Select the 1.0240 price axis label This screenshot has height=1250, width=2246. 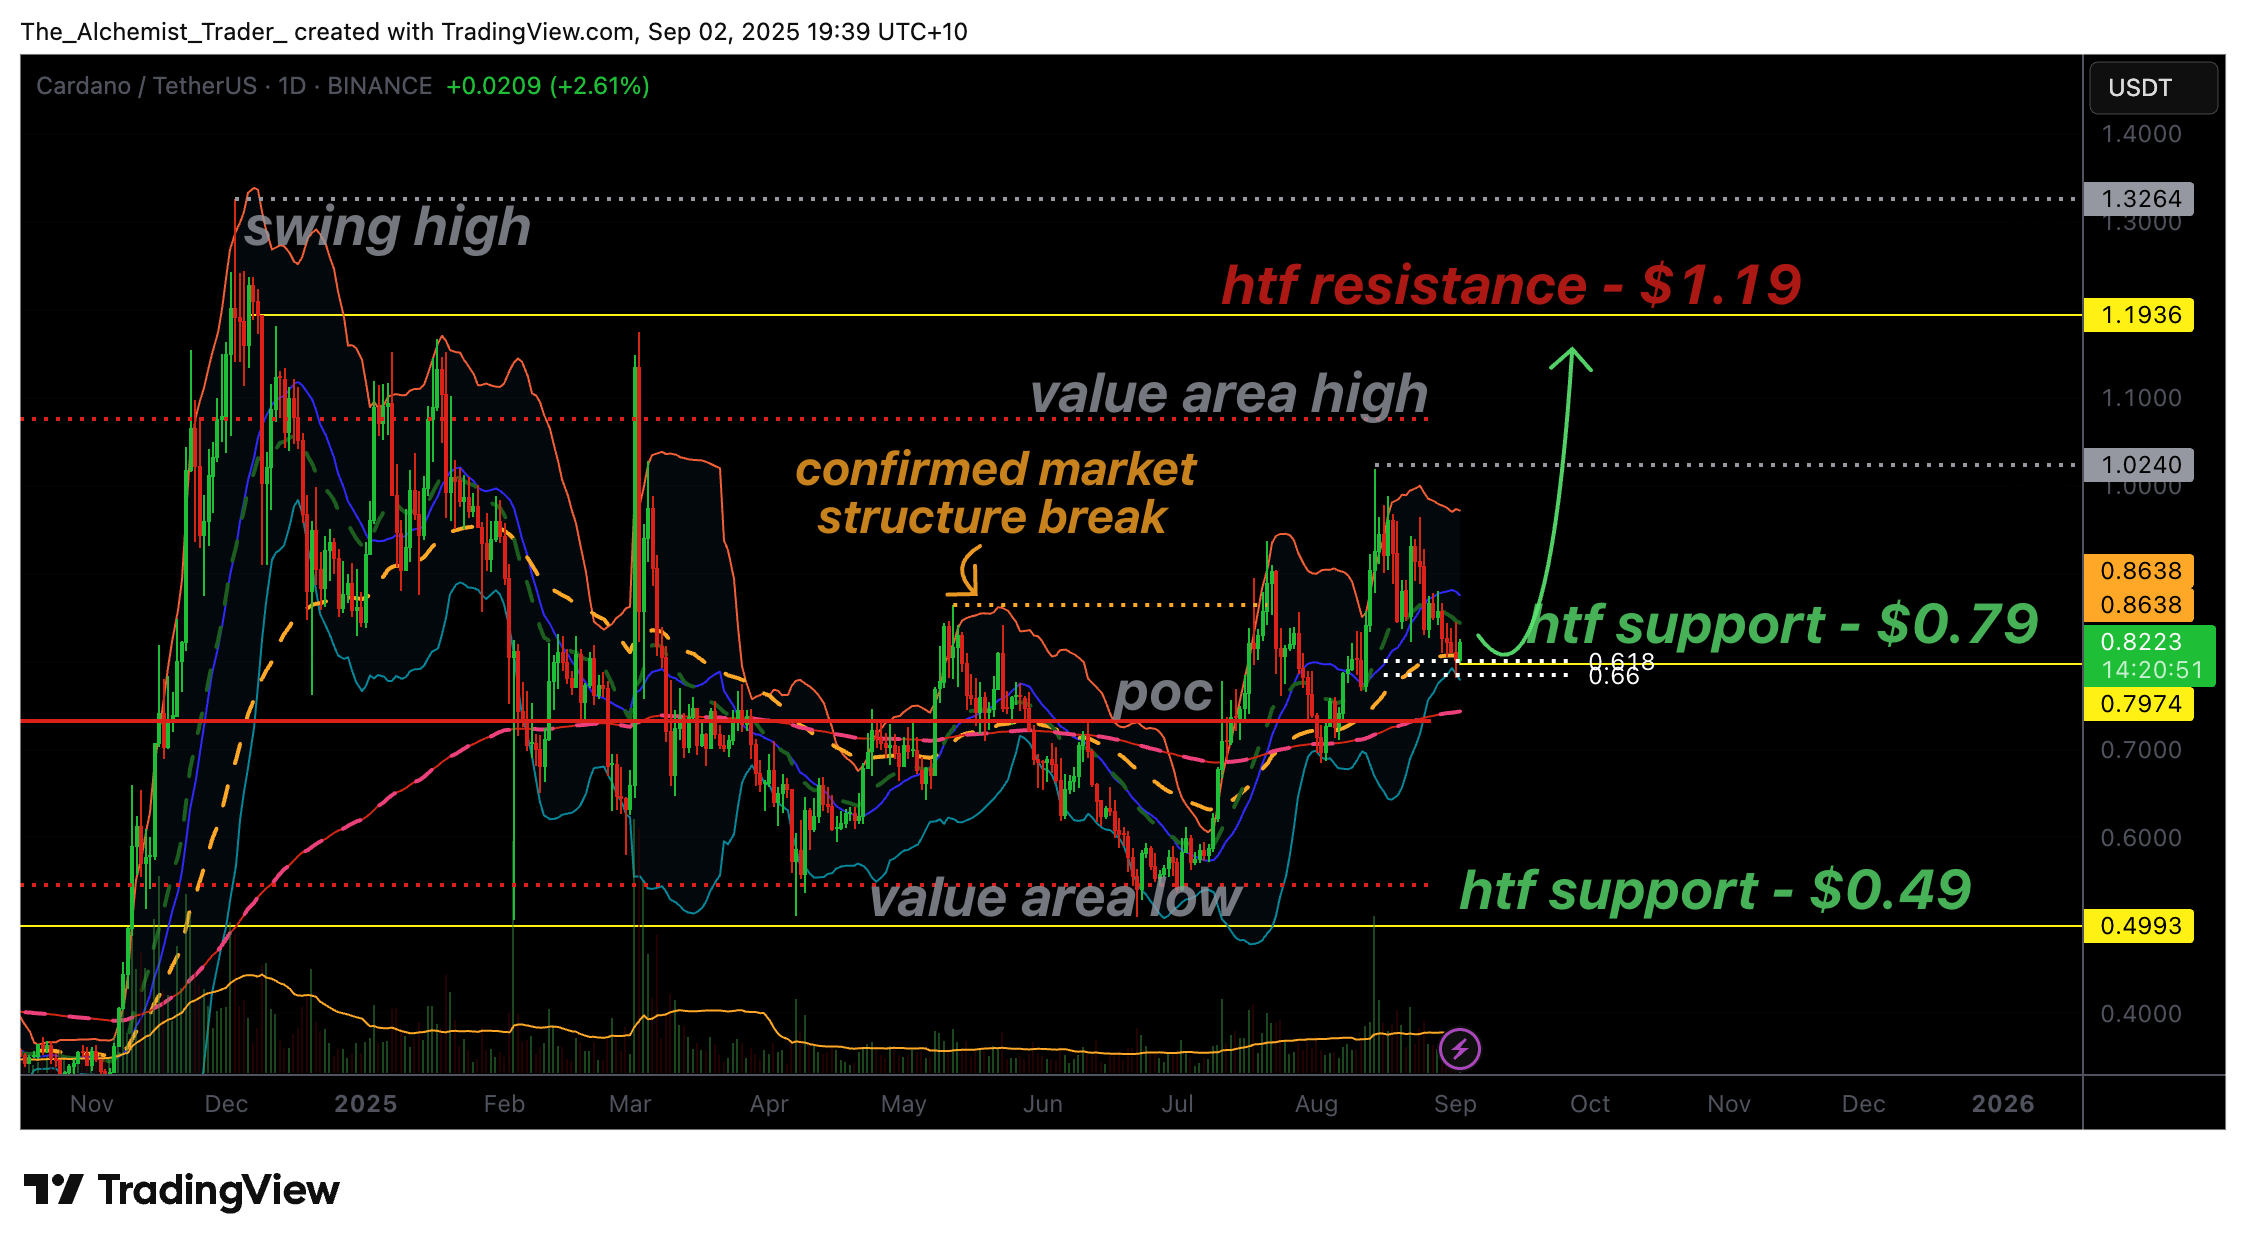click(x=2138, y=465)
